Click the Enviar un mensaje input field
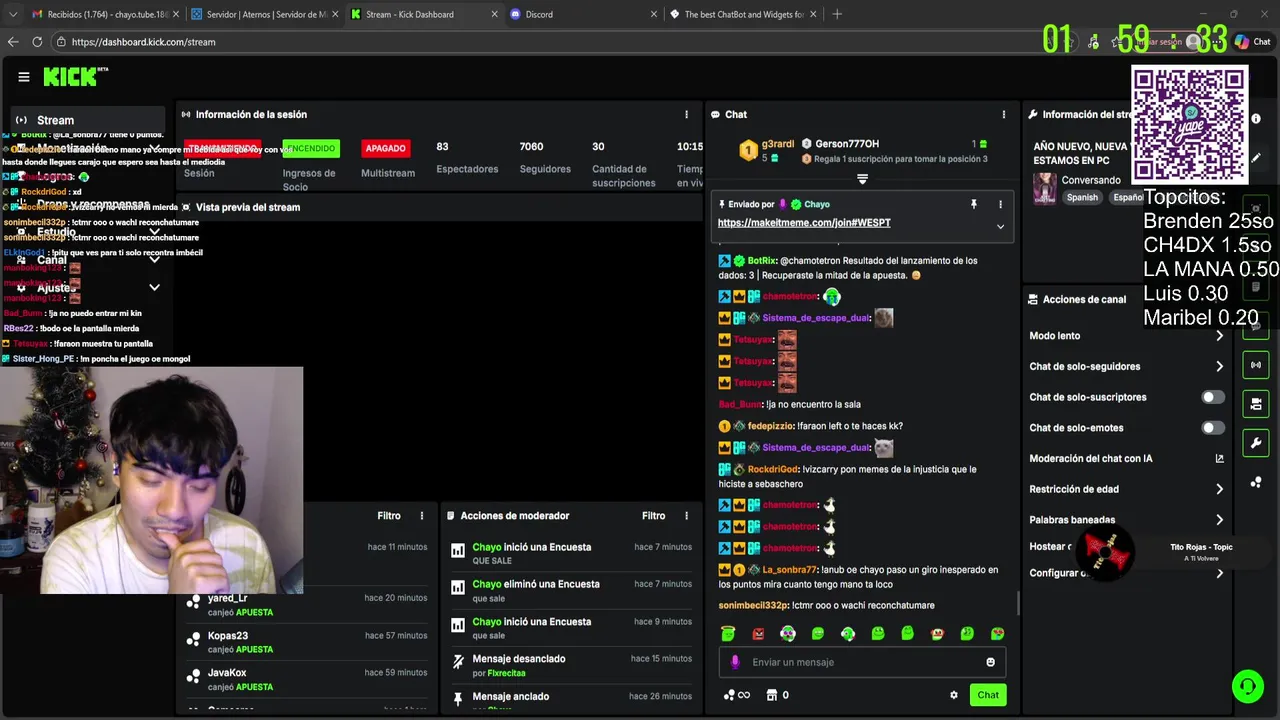 862,662
